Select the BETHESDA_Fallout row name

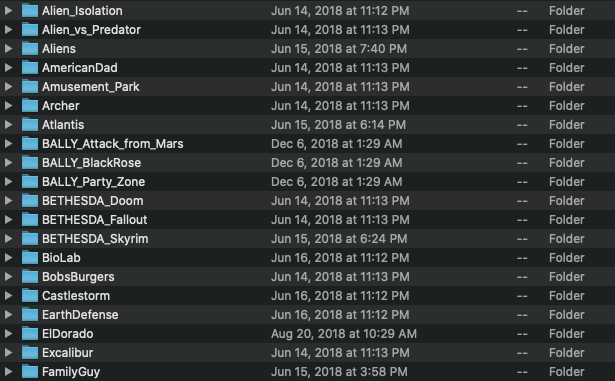[x=95, y=220]
